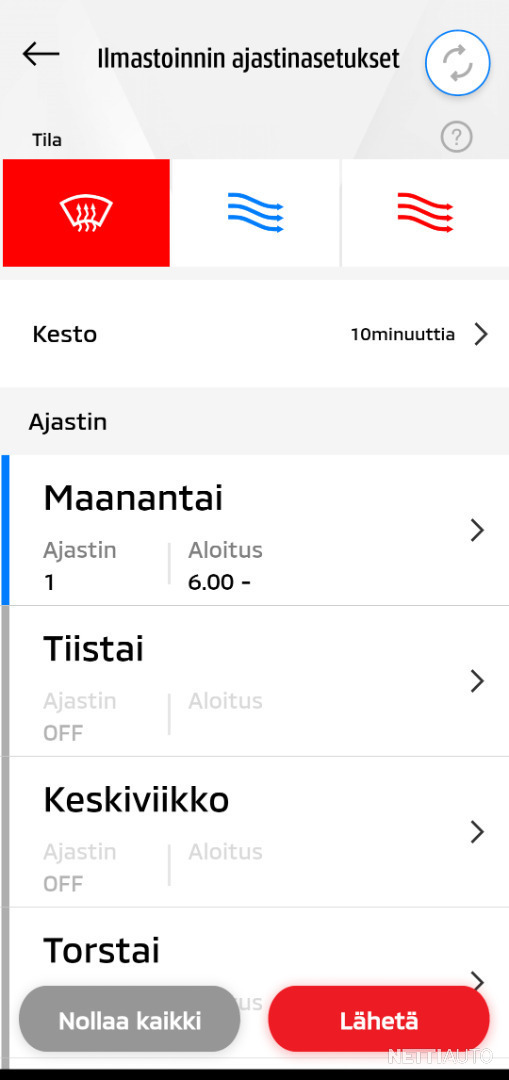This screenshot has width=509, height=1080.
Task: Go back with the left arrow
Action: coord(41,54)
